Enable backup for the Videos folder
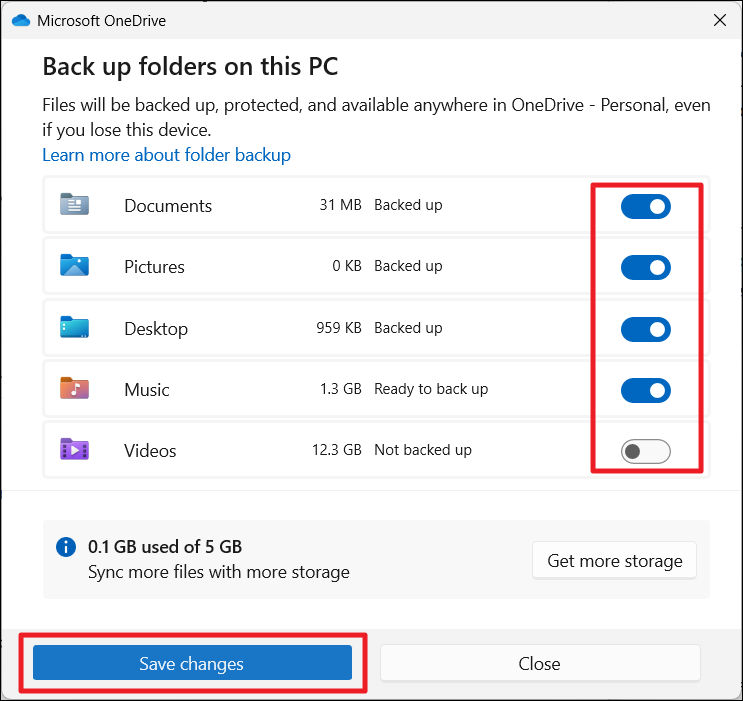Viewport: 743px width, 701px height. coord(645,452)
